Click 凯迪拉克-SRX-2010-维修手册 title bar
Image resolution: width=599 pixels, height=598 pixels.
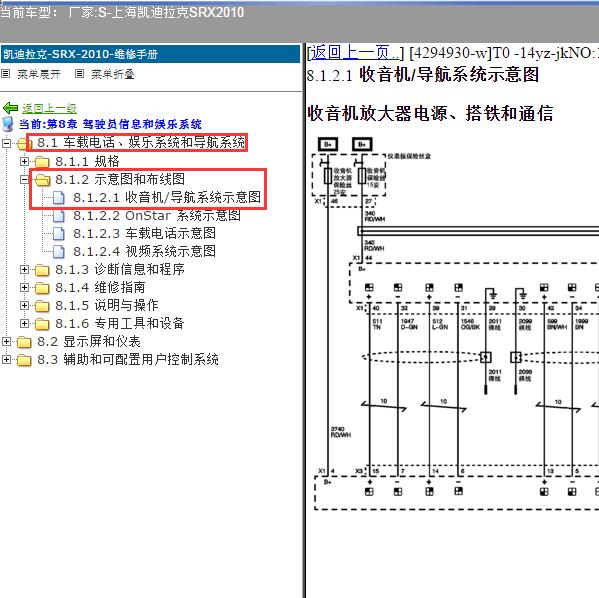pos(151,54)
